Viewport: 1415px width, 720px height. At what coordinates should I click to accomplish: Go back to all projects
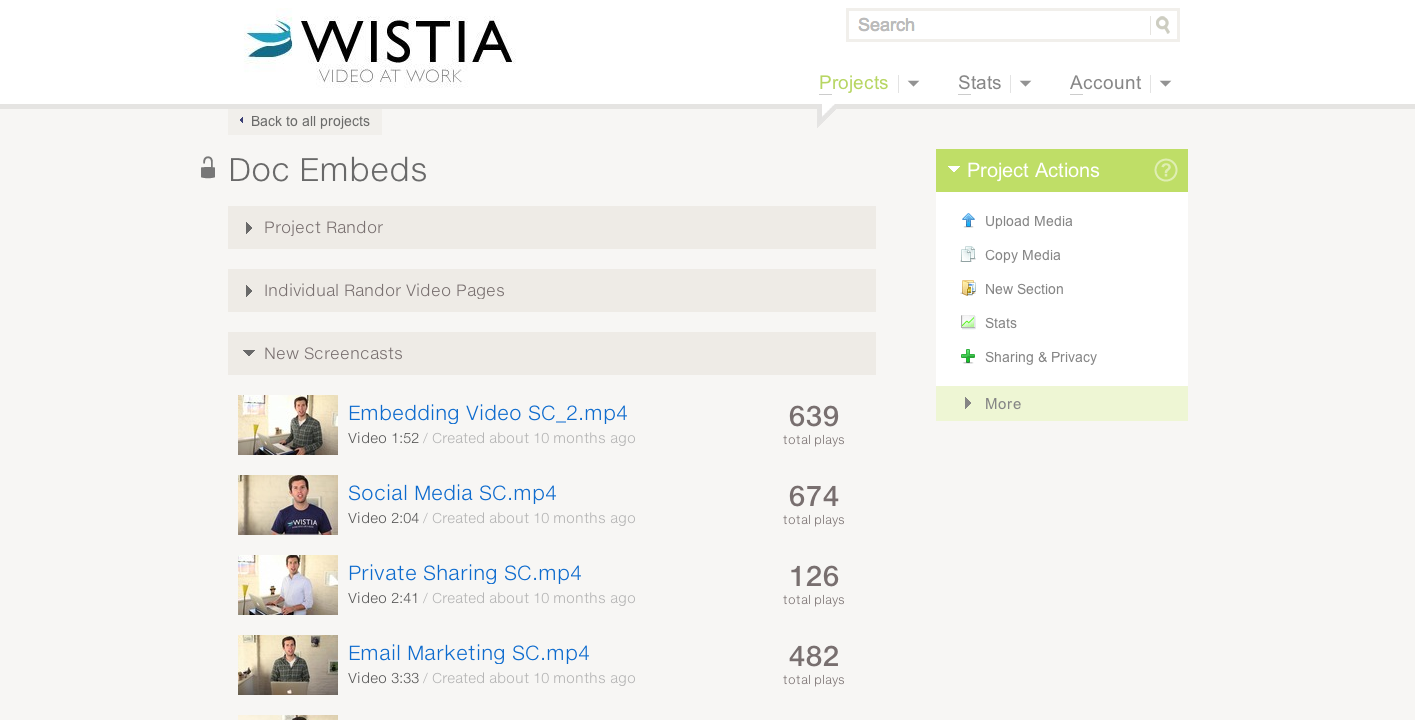305,121
